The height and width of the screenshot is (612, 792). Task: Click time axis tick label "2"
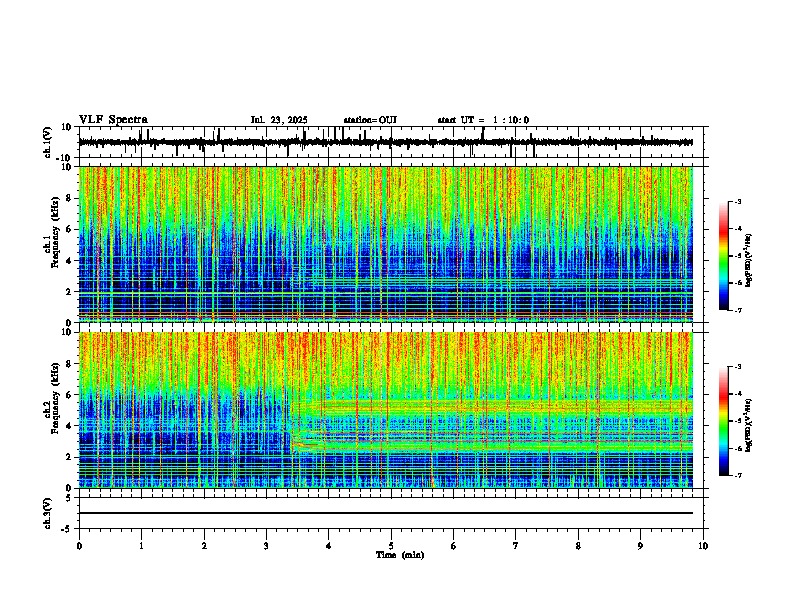coord(204,546)
